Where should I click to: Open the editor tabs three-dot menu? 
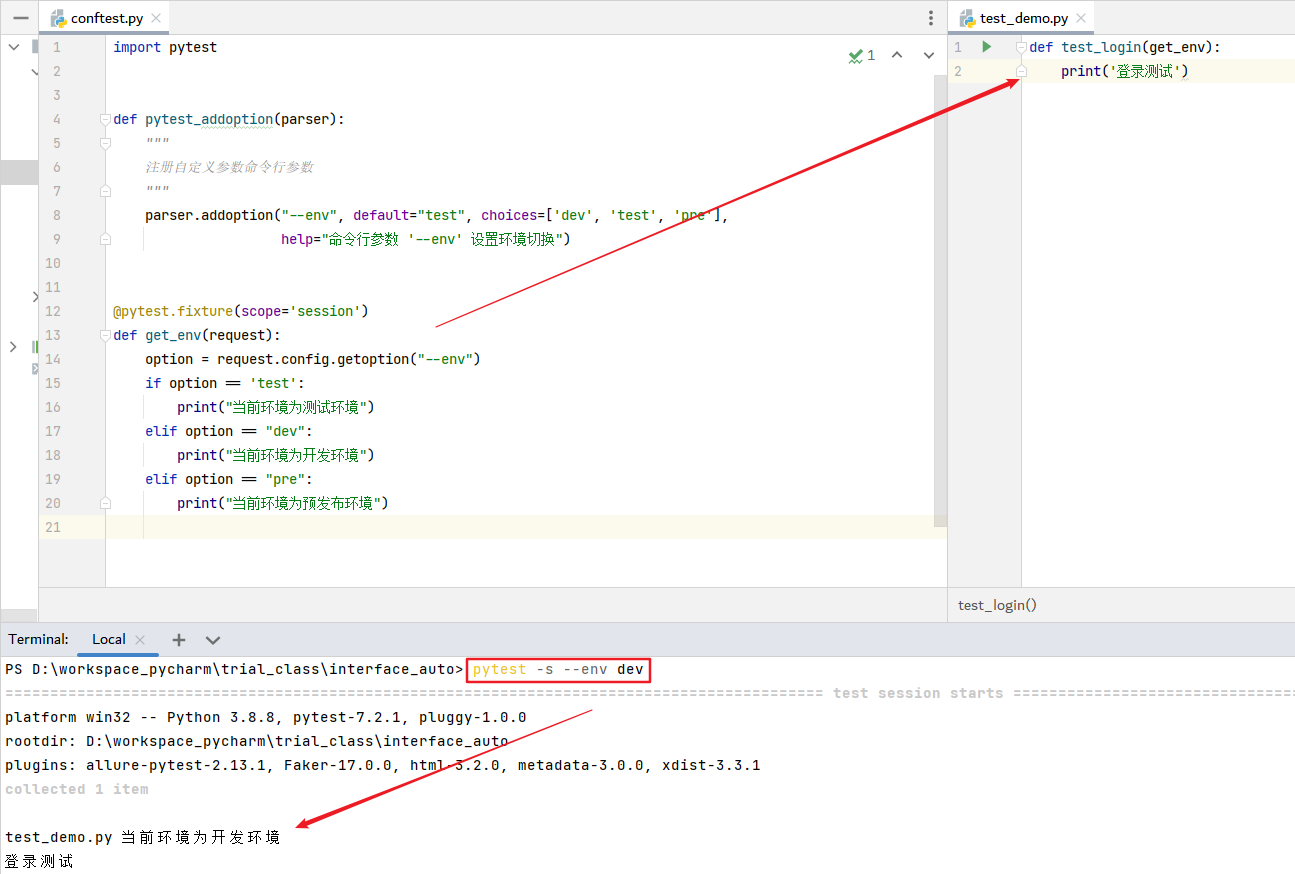(931, 18)
